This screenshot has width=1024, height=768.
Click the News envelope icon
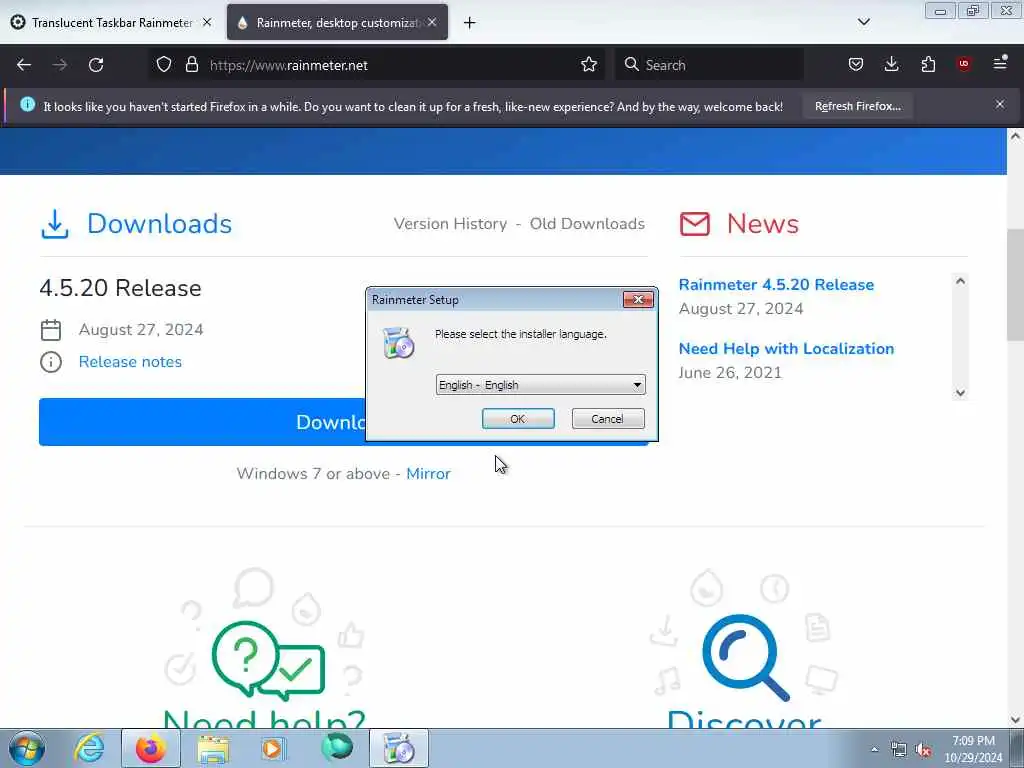(694, 224)
